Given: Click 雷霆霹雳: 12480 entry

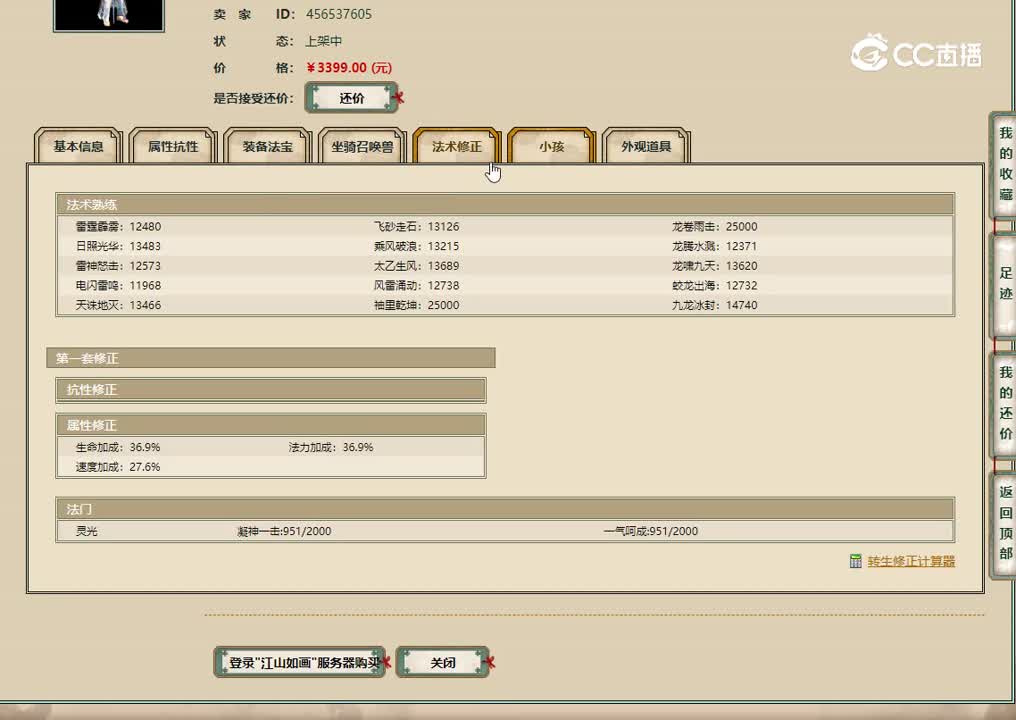Looking at the screenshot, I should [118, 226].
